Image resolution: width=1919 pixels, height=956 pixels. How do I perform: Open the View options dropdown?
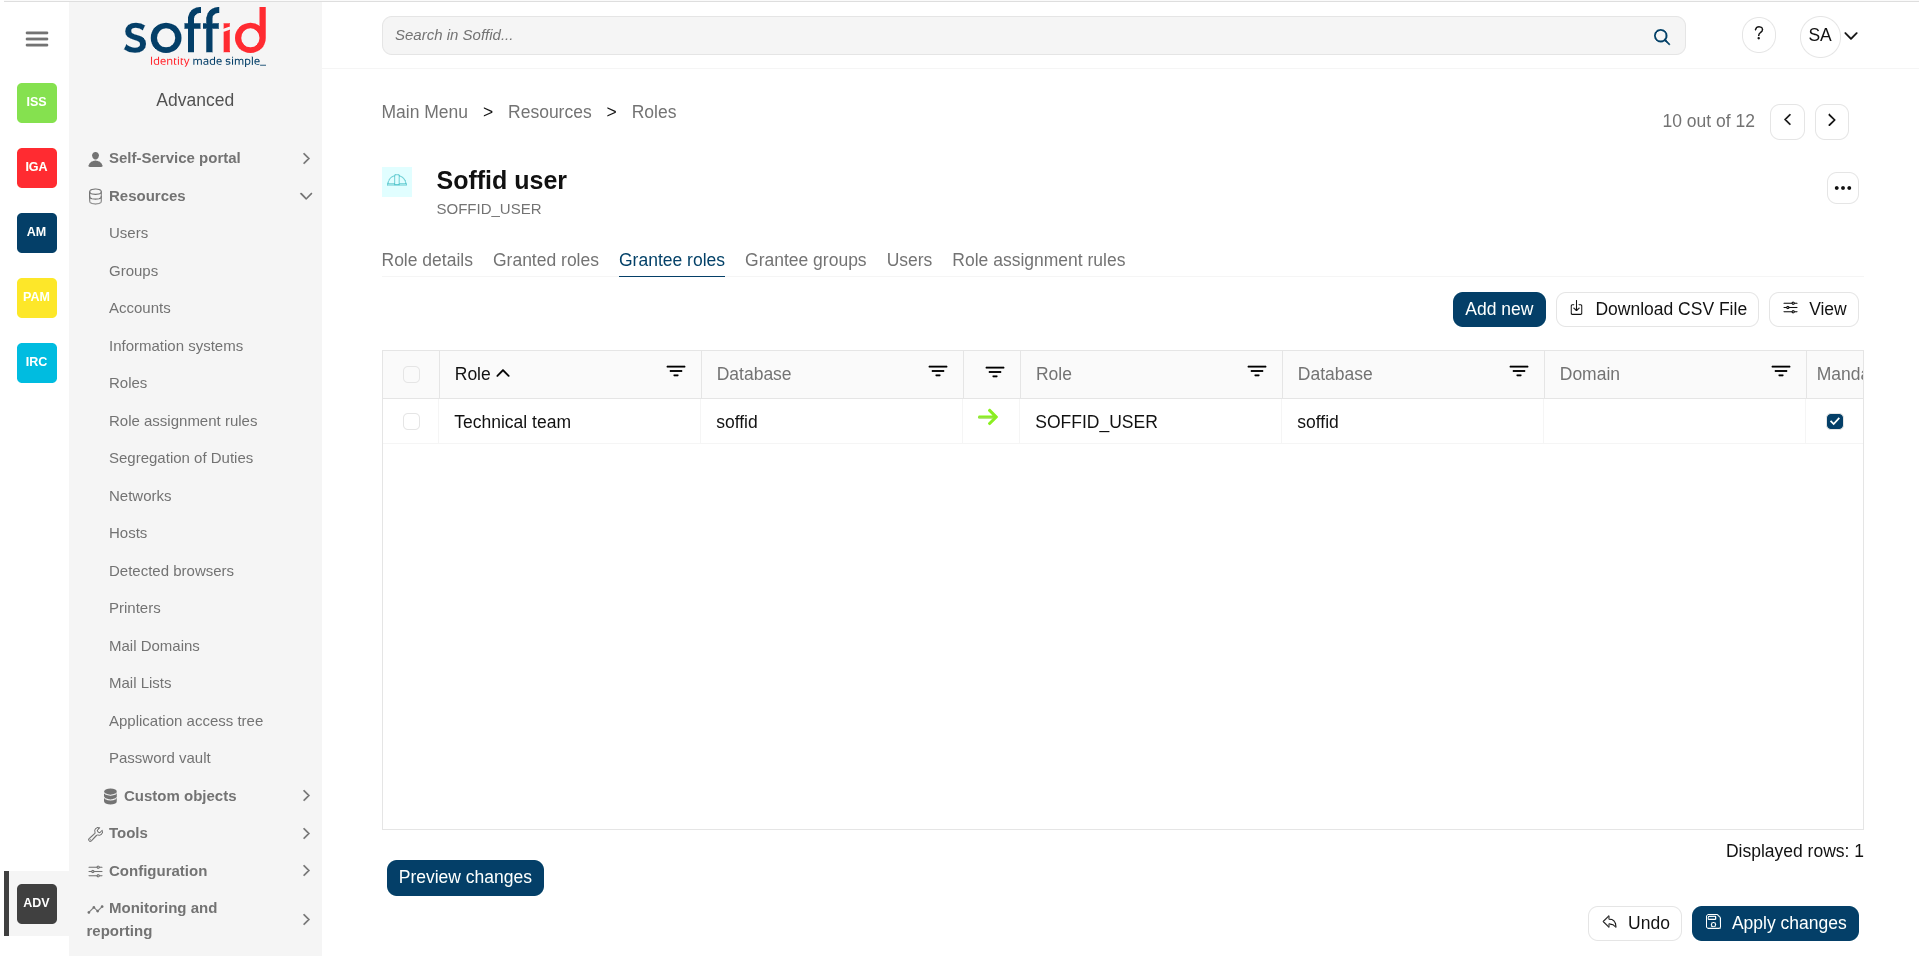tap(1813, 309)
